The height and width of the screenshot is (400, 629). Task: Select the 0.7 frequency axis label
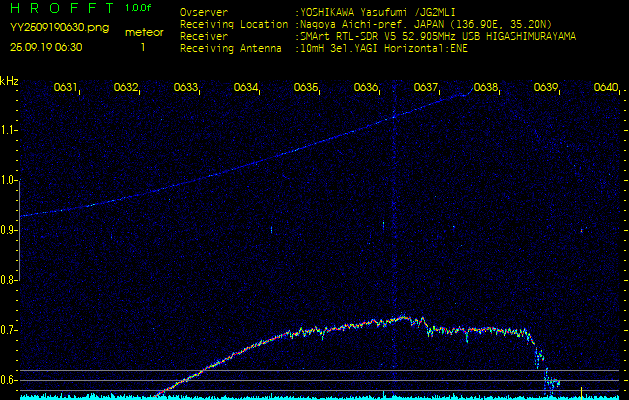coord(10,330)
